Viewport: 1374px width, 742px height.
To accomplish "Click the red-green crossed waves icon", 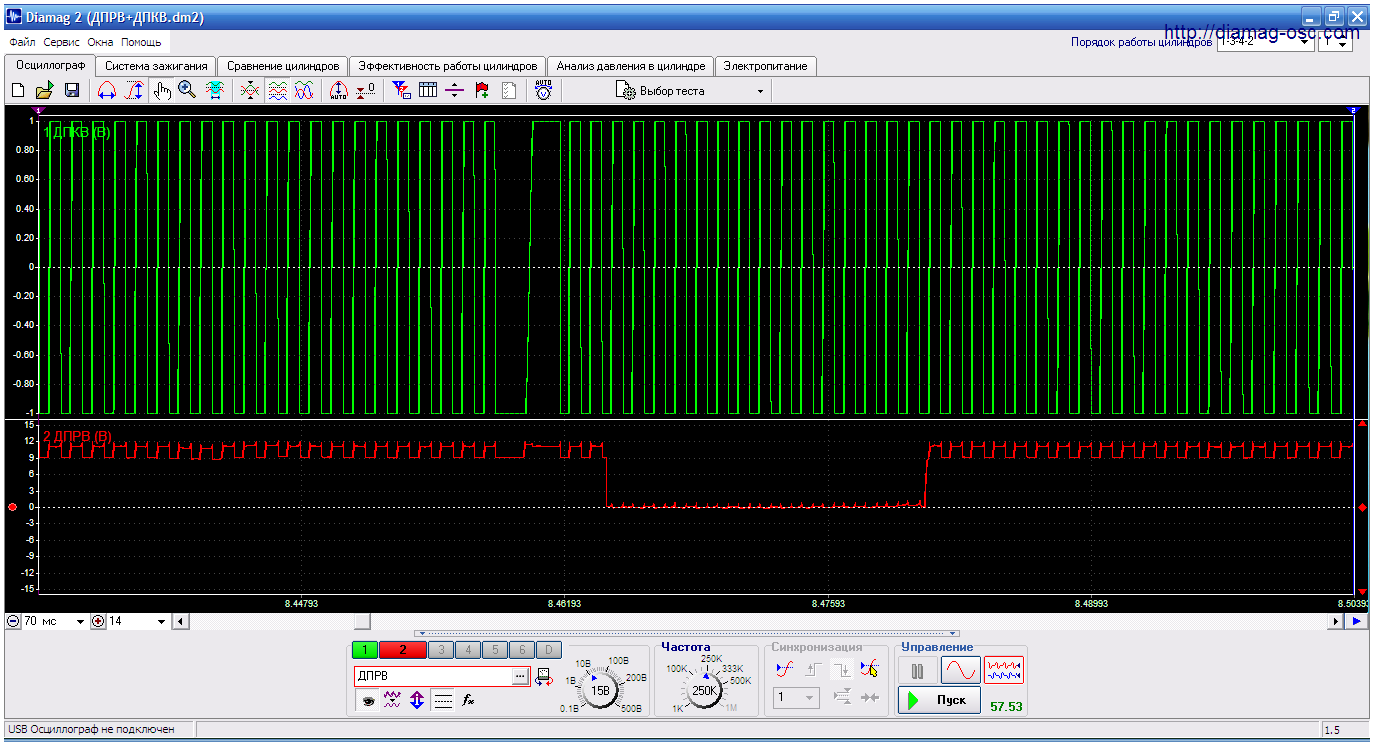I will tap(251, 91).
